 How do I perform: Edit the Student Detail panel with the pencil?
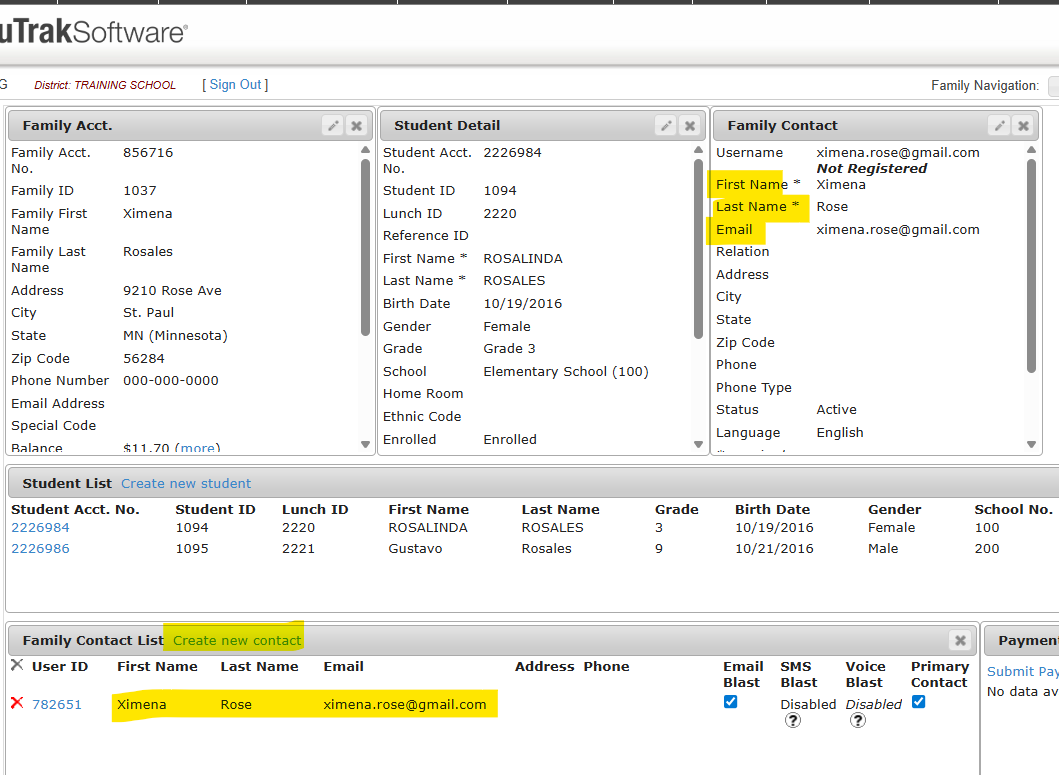click(665, 125)
